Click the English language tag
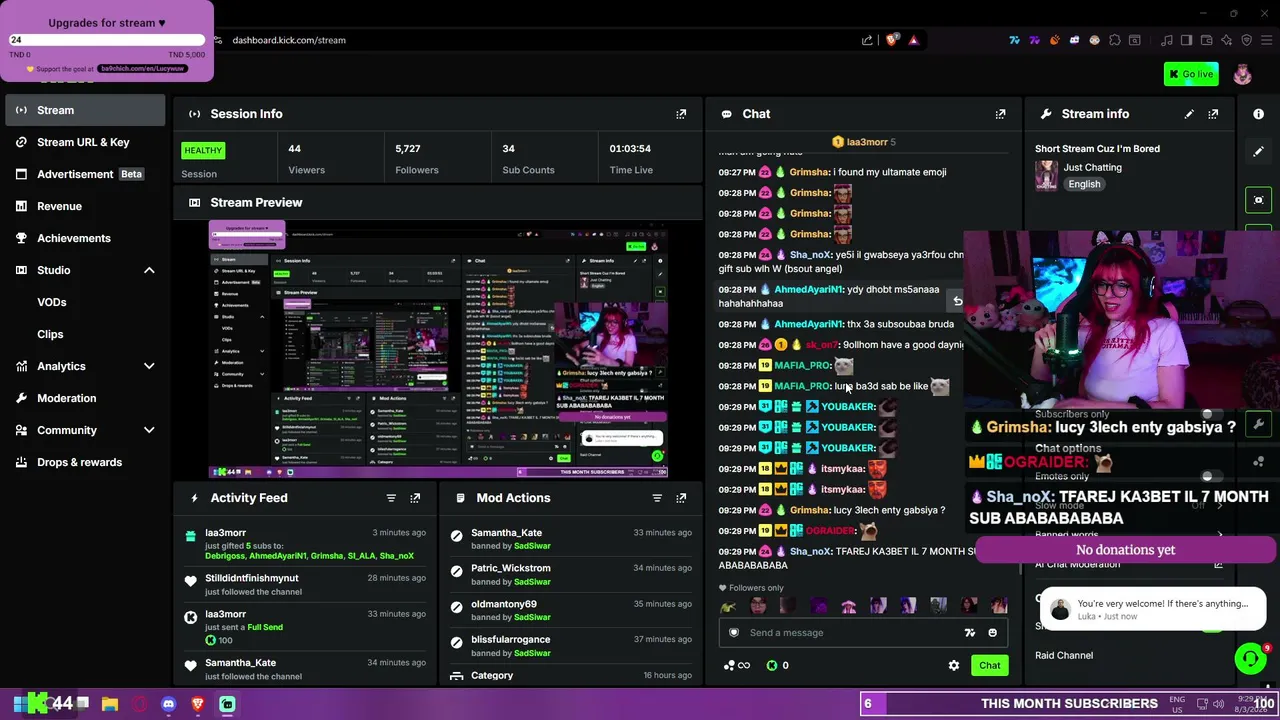Screen dimensions: 1280x720 point(1084,184)
